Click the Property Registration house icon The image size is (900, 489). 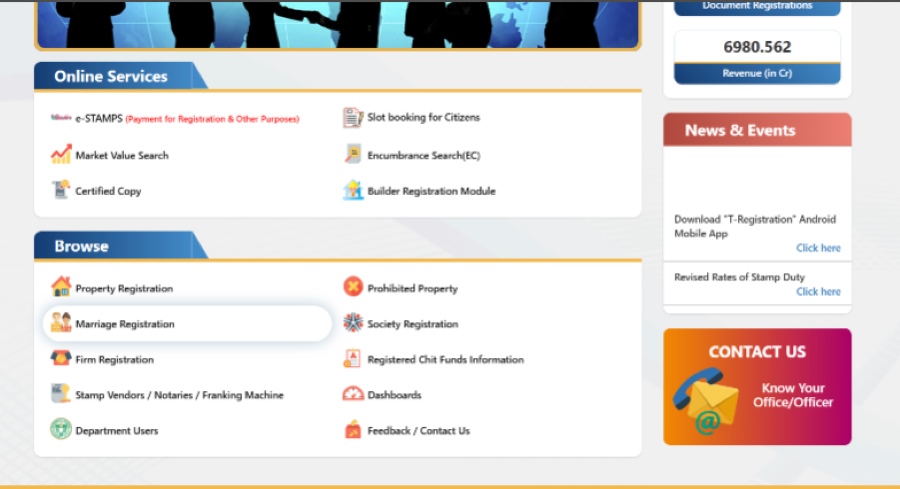(61, 288)
